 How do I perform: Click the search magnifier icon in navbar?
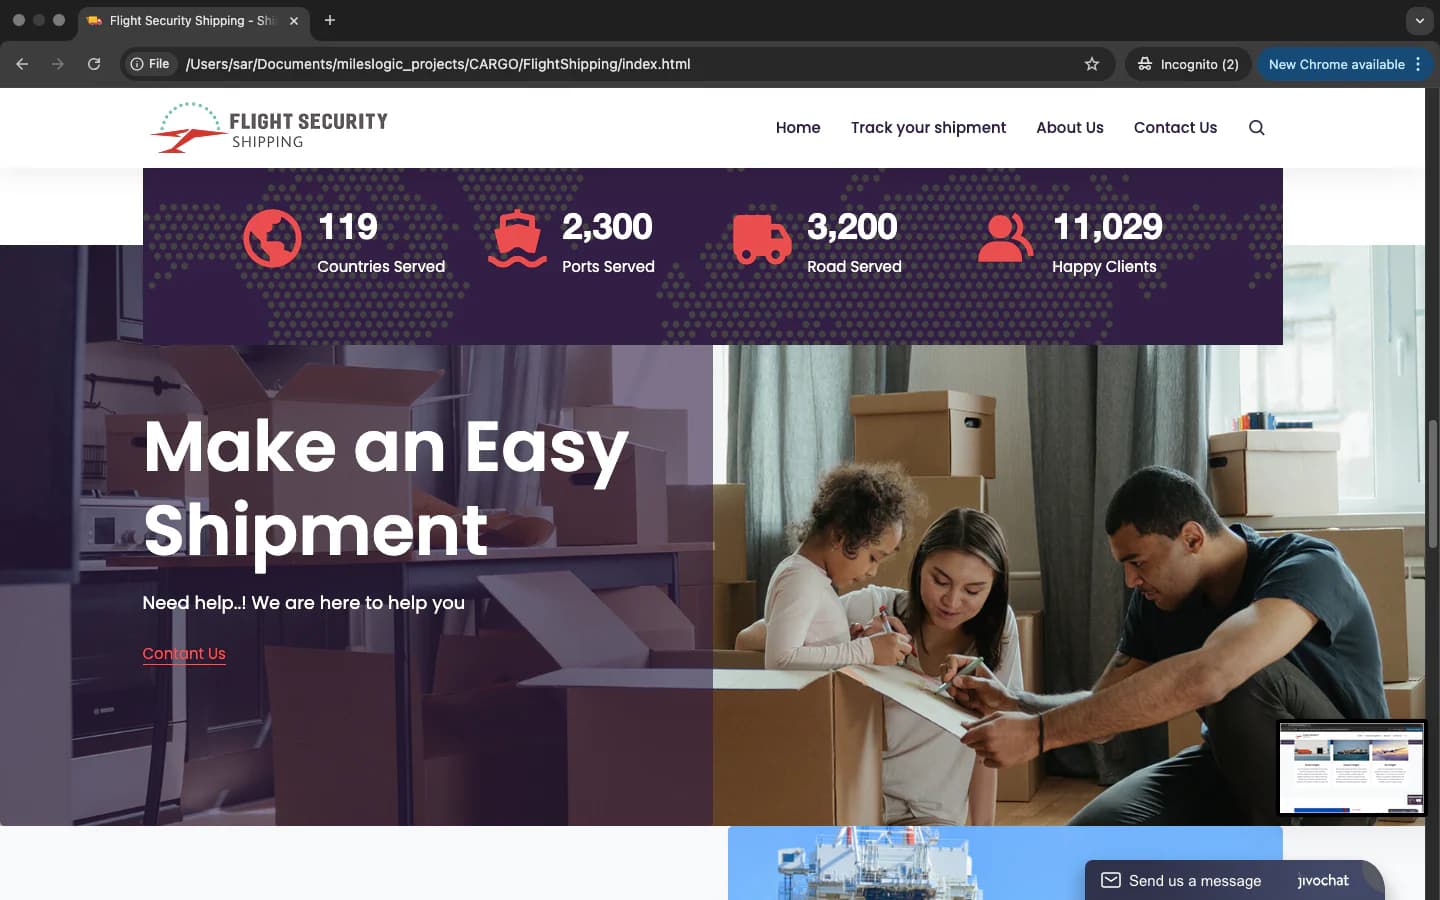pos(1257,128)
